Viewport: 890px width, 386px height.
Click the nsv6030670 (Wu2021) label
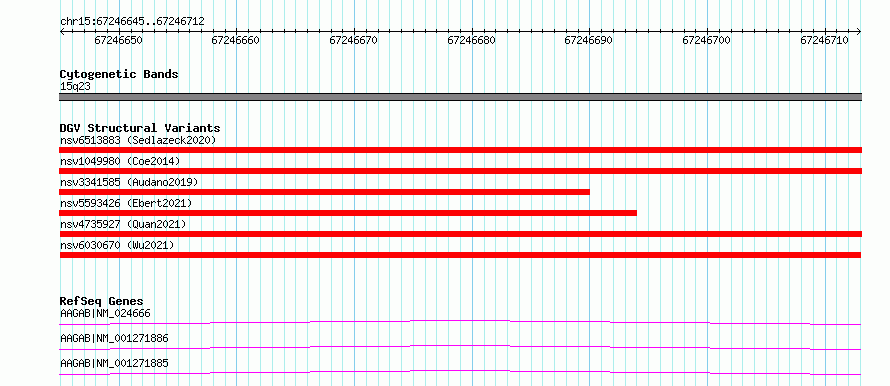click(x=117, y=245)
